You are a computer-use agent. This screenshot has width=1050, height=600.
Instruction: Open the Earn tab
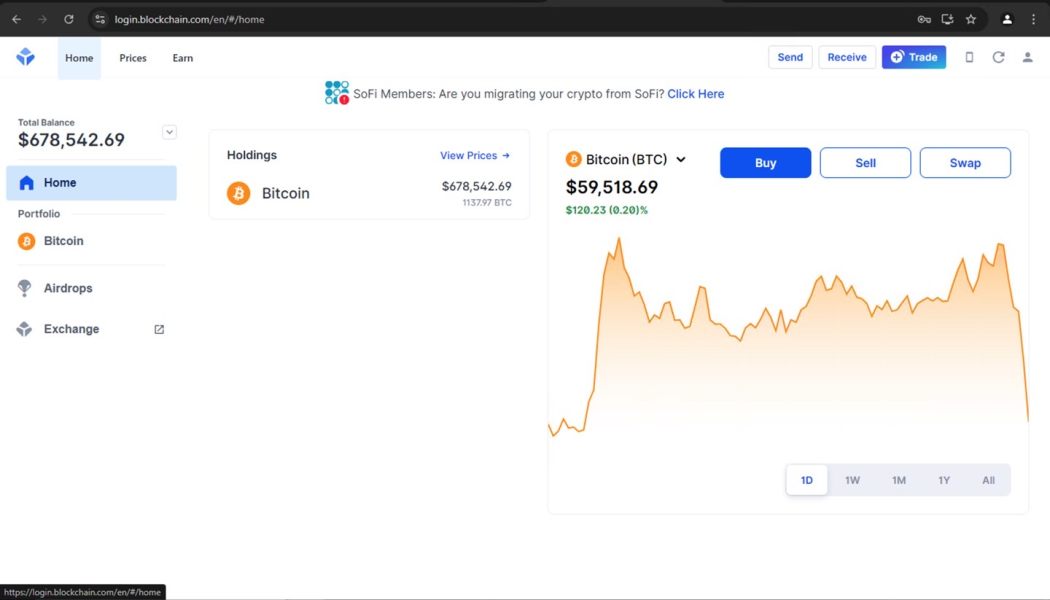point(183,58)
